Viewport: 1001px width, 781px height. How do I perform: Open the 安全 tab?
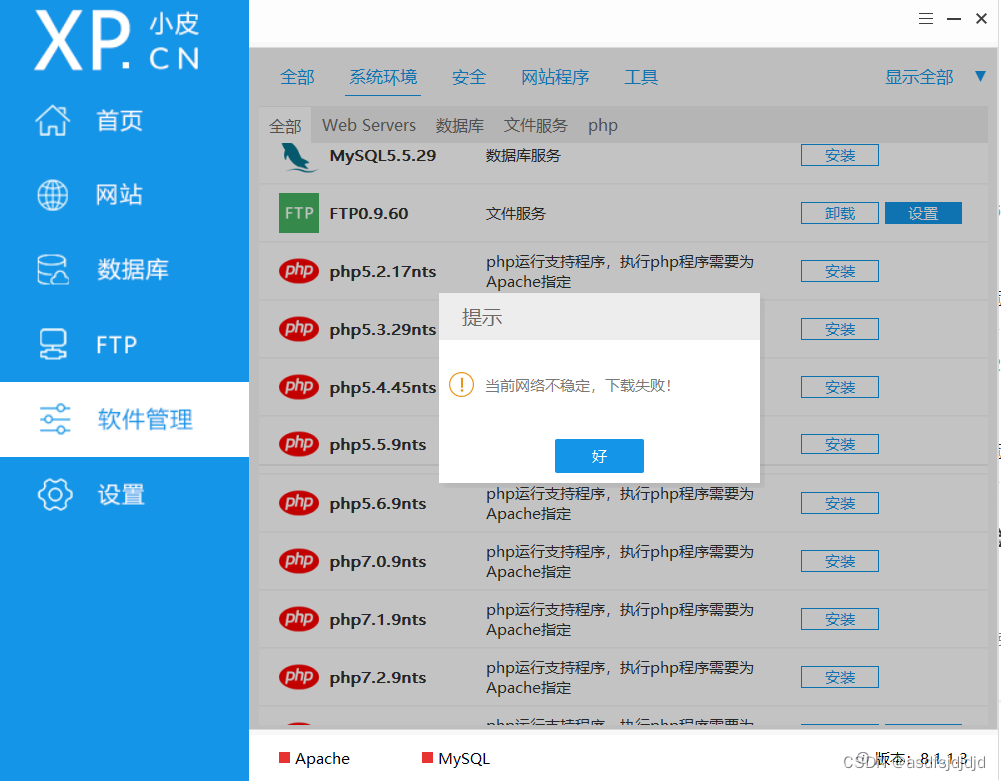[x=469, y=77]
